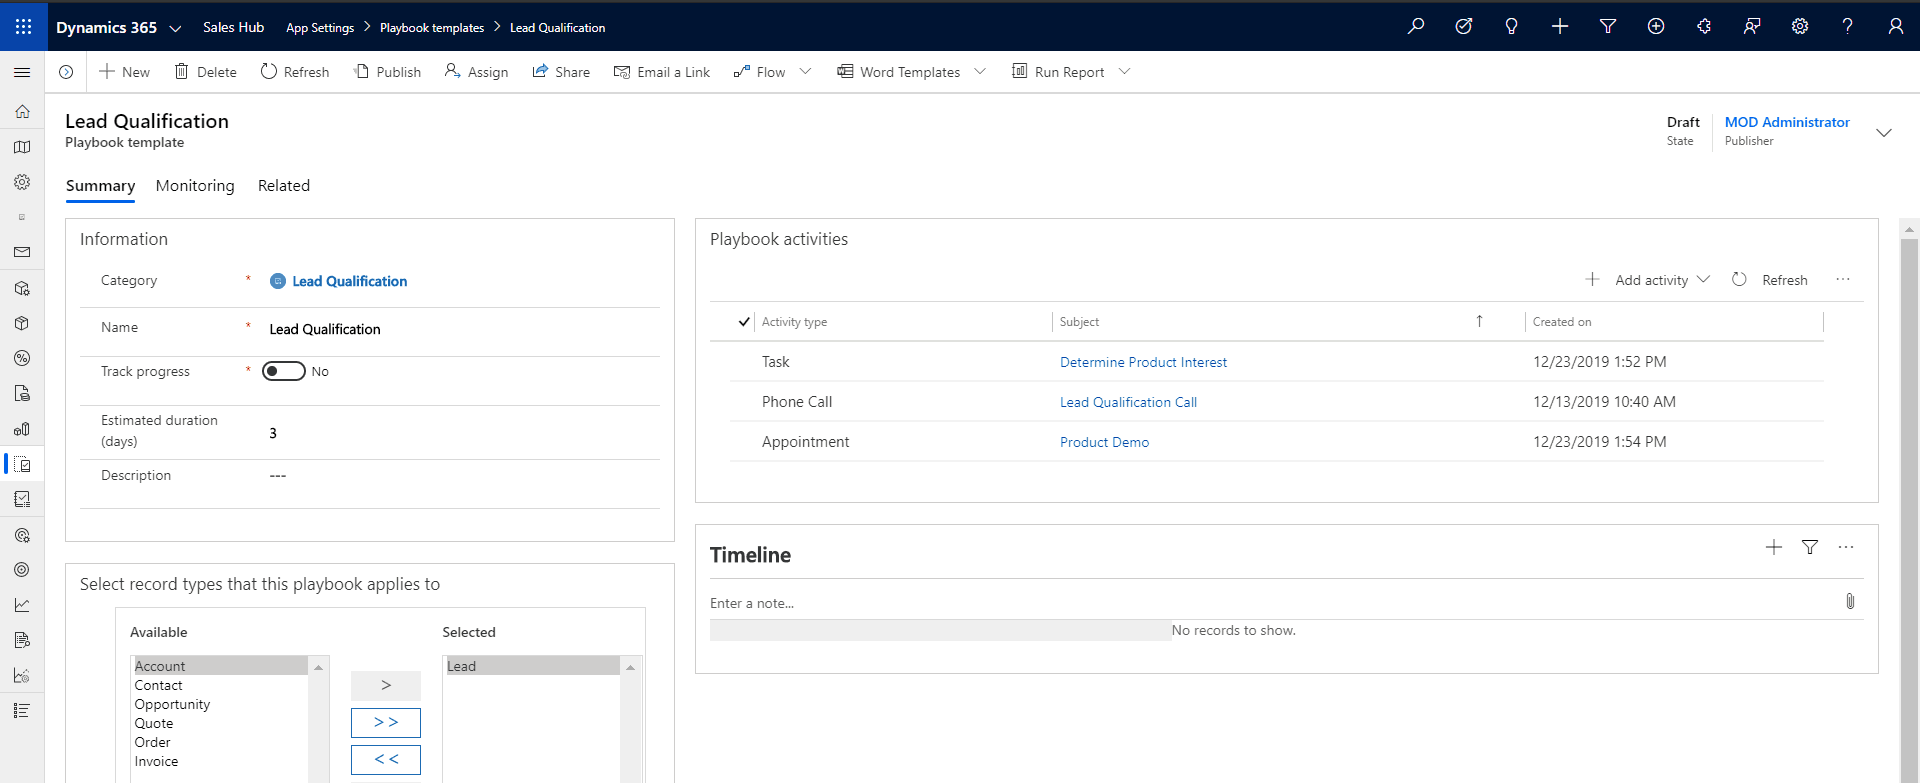The height and width of the screenshot is (783, 1920).
Task: Switch to the Monitoring tab
Action: (x=195, y=186)
